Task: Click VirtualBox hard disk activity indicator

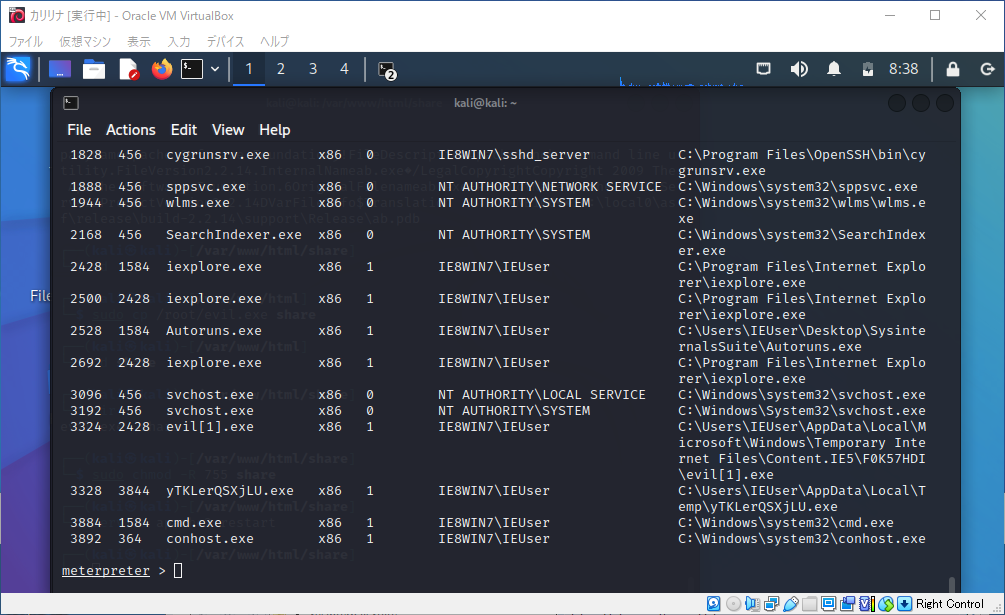Action: pyautogui.click(x=713, y=603)
